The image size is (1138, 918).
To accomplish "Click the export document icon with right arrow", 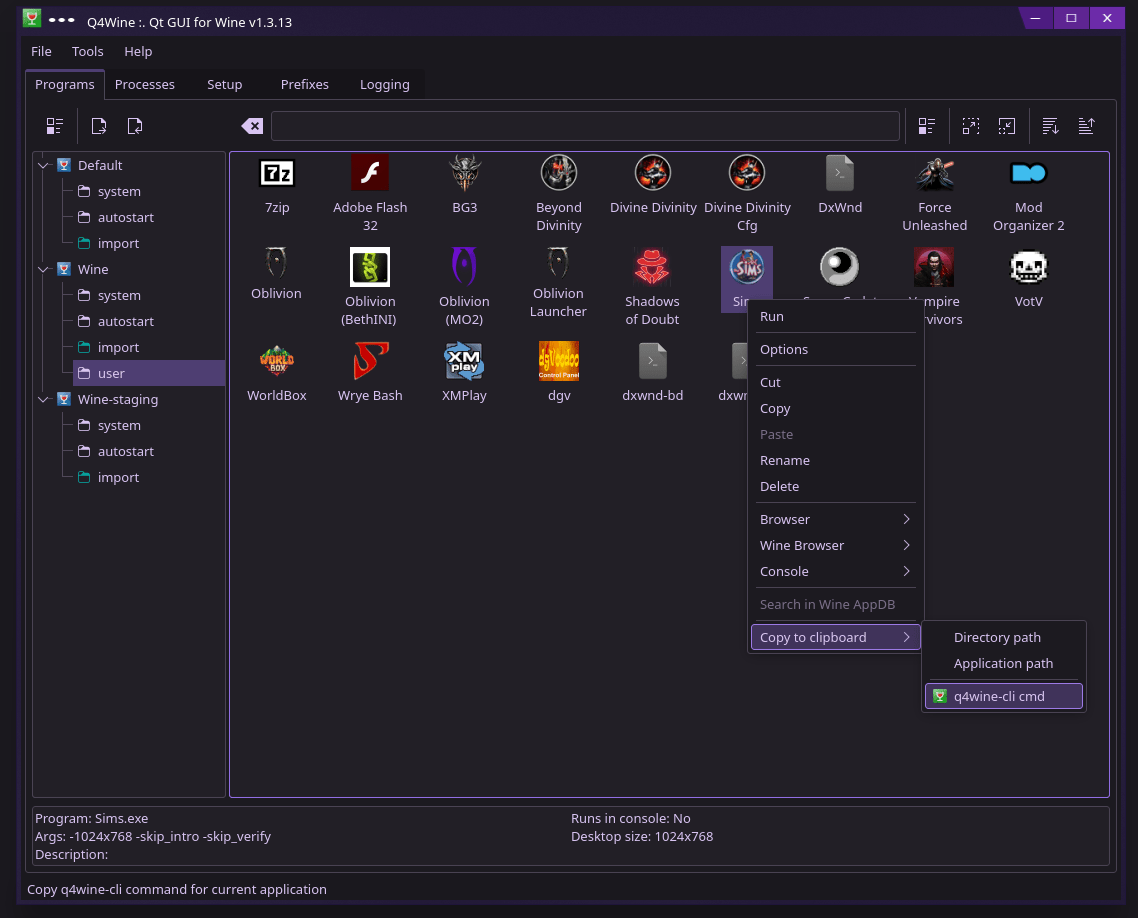I will [99, 126].
